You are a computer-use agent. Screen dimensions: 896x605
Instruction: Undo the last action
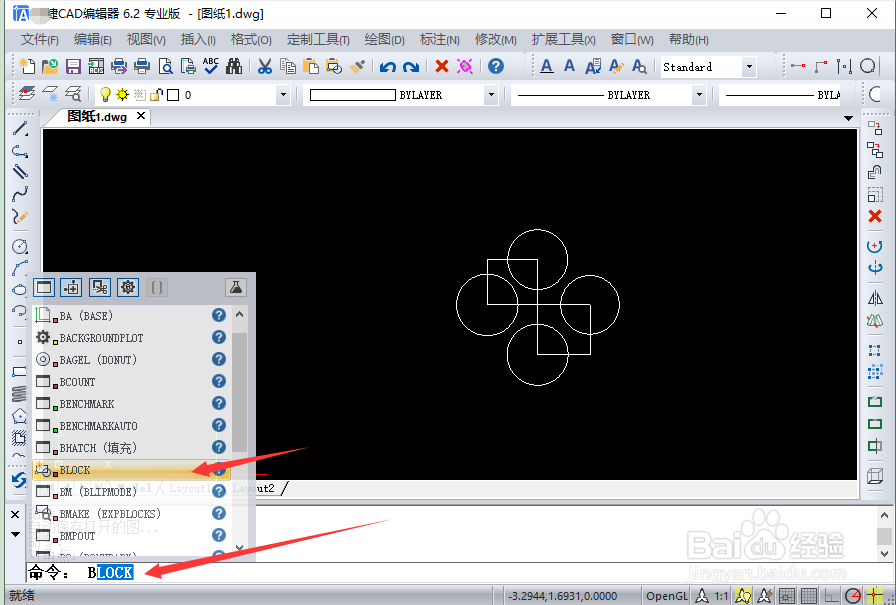click(387, 67)
